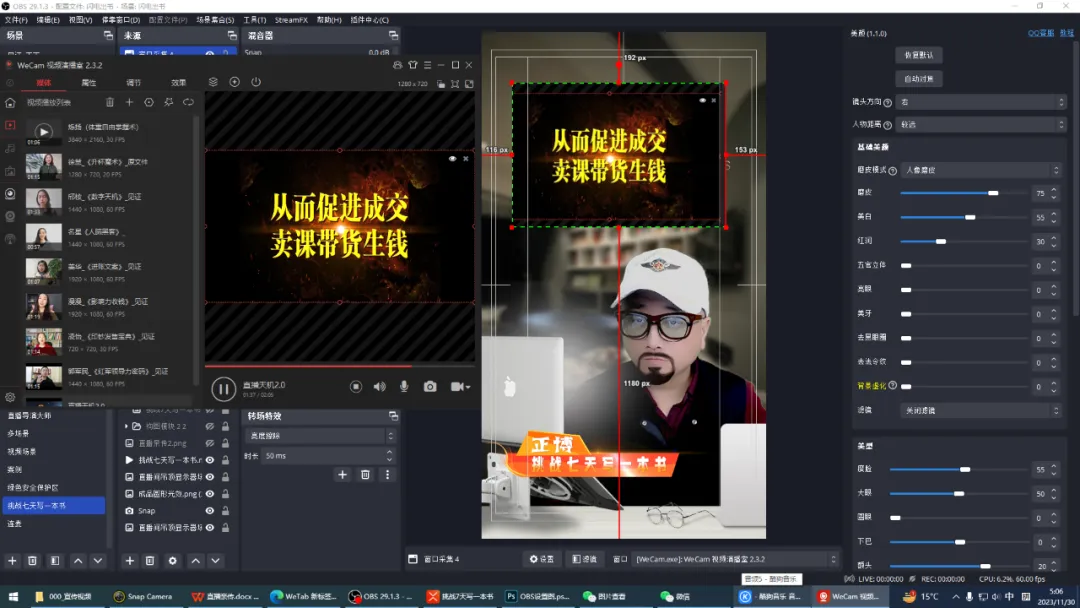
Task: Select the layers icon in WeCam toolbar
Action: tap(213, 82)
